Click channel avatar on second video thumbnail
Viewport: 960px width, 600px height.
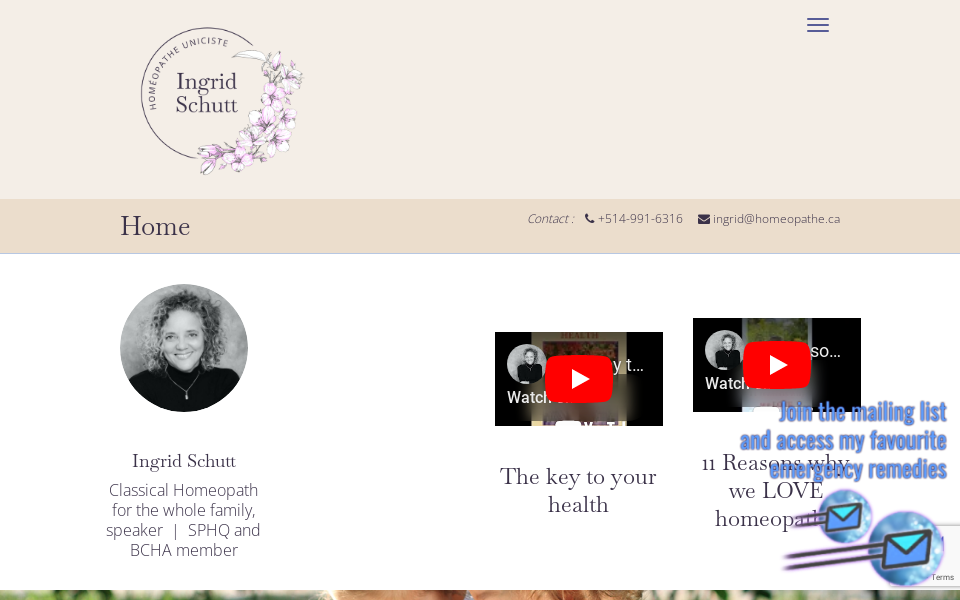coord(725,350)
